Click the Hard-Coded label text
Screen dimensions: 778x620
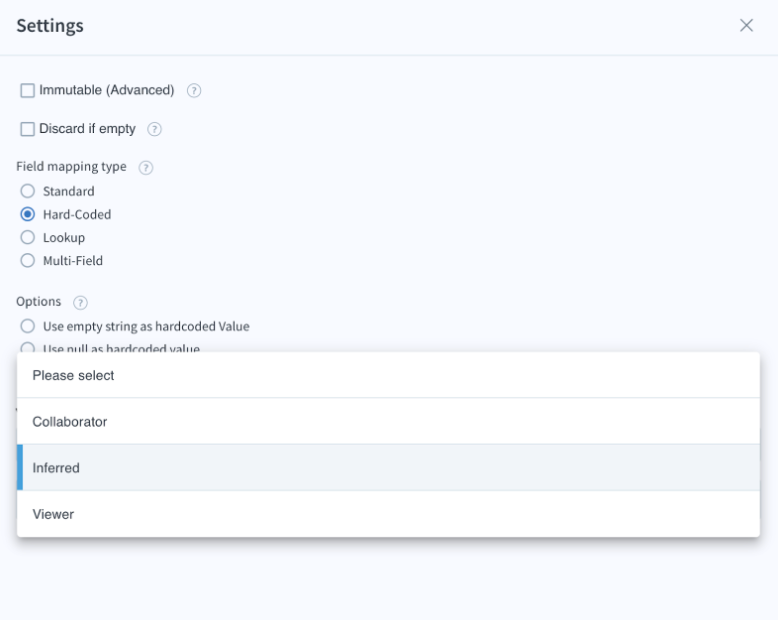coord(77,214)
